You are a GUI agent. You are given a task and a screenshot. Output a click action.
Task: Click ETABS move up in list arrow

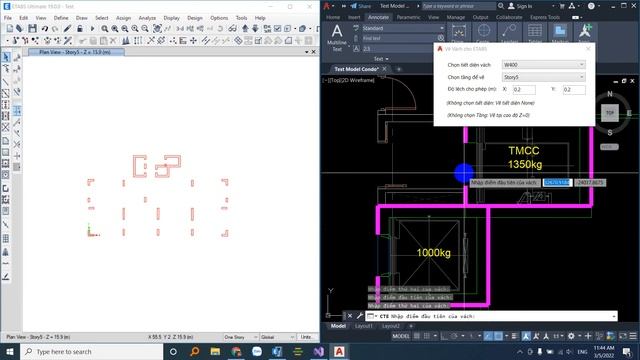pos(245,29)
